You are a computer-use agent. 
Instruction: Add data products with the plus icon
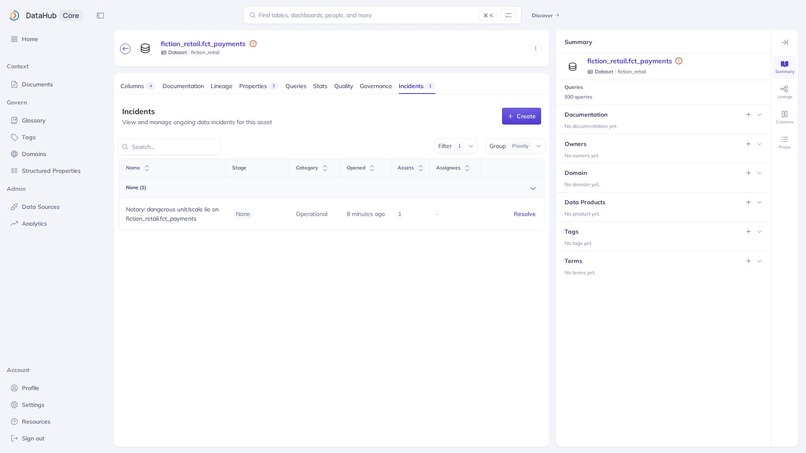(748, 202)
